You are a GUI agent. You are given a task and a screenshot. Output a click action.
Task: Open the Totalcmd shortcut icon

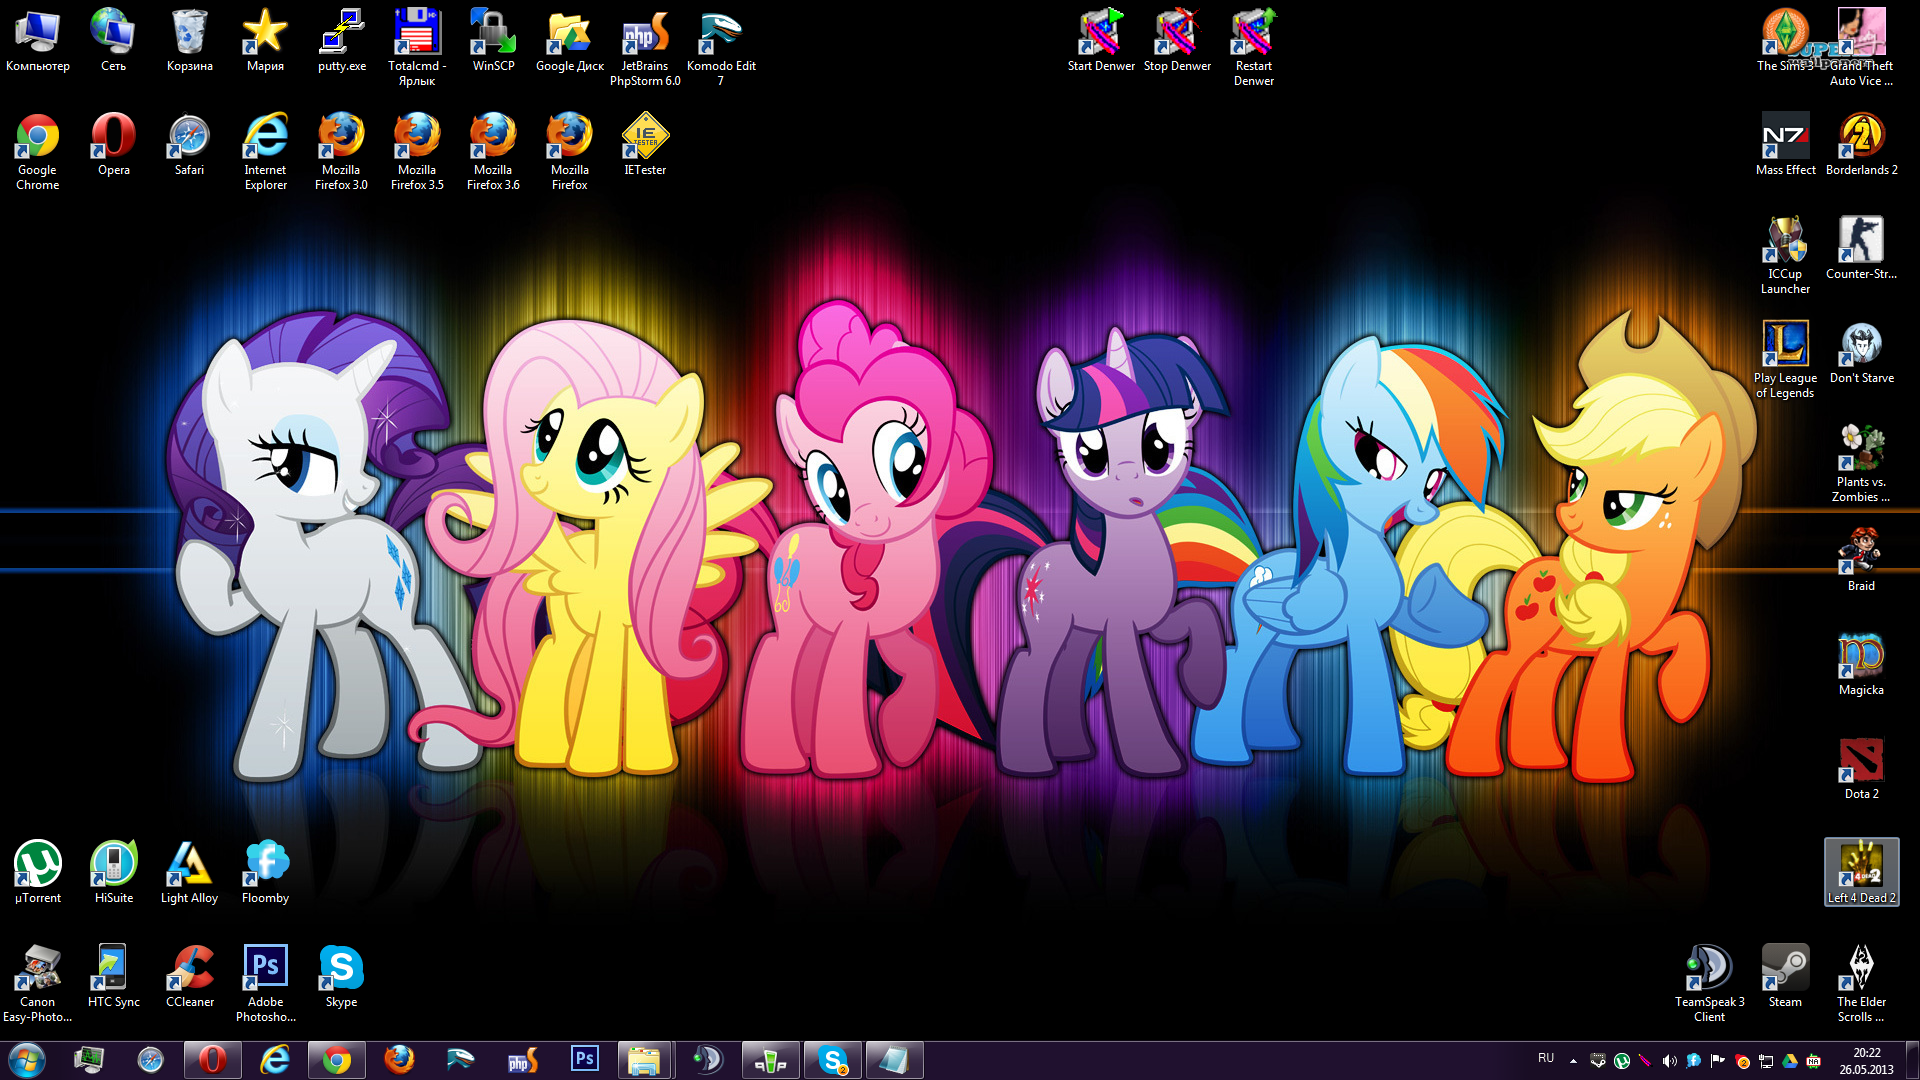click(417, 47)
